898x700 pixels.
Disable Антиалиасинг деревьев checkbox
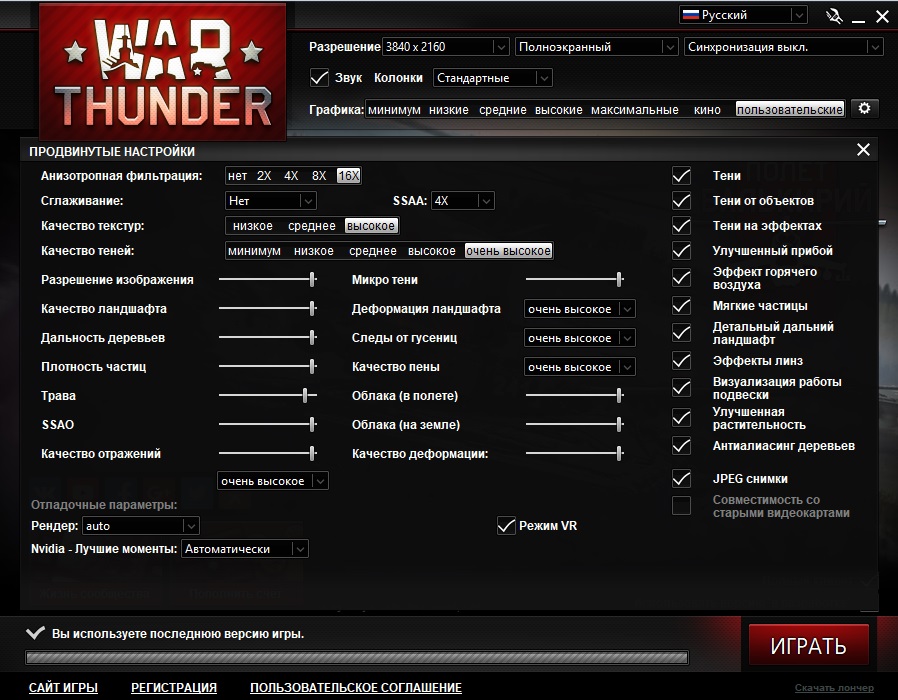click(x=681, y=446)
